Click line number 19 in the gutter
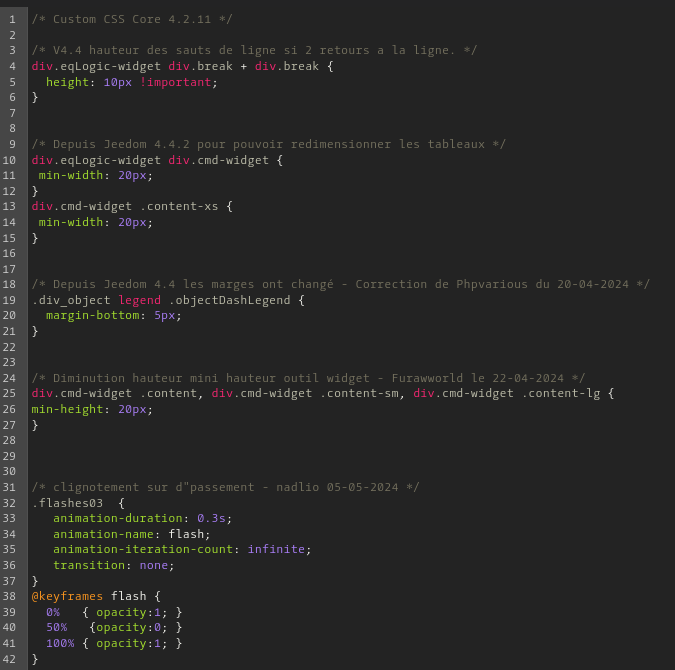The width and height of the screenshot is (675, 670). coord(9,300)
